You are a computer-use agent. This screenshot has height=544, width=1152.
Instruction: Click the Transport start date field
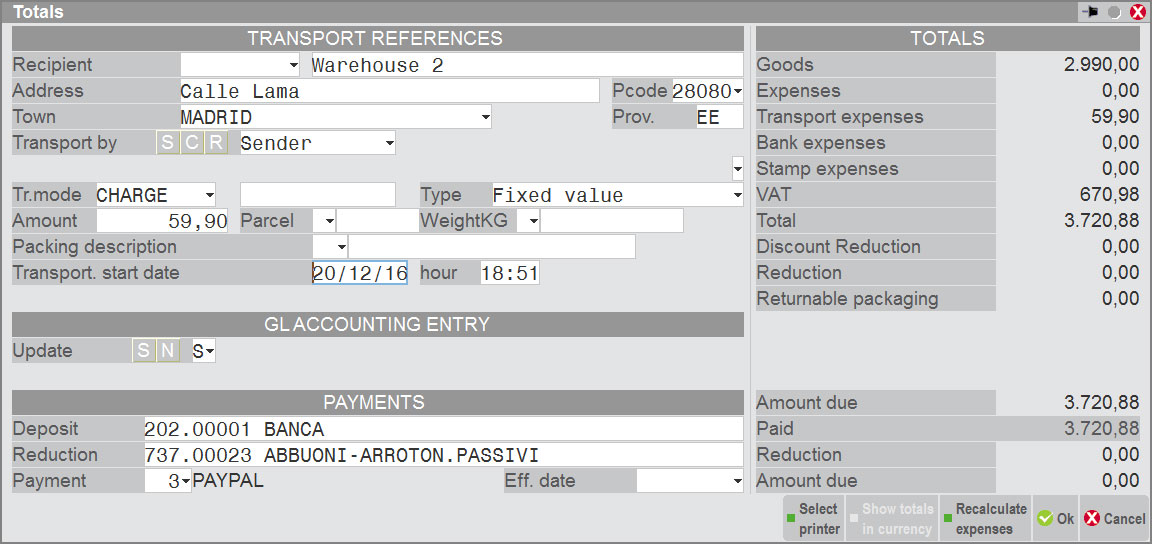click(360, 273)
